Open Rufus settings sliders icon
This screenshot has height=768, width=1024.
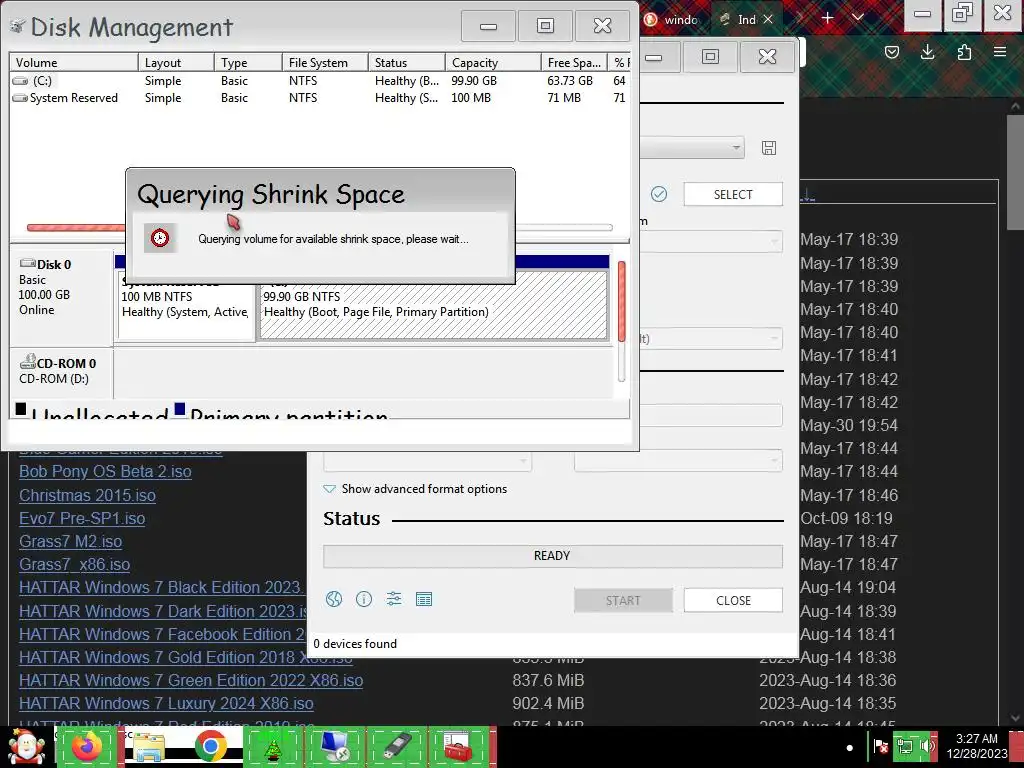click(x=394, y=599)
